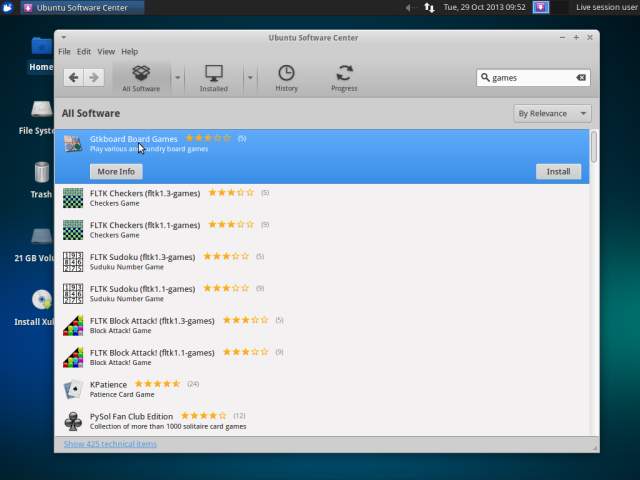The image size is (640, 480).
Task: Select the KPatience card game icon
Action: (x=73, y=388)
